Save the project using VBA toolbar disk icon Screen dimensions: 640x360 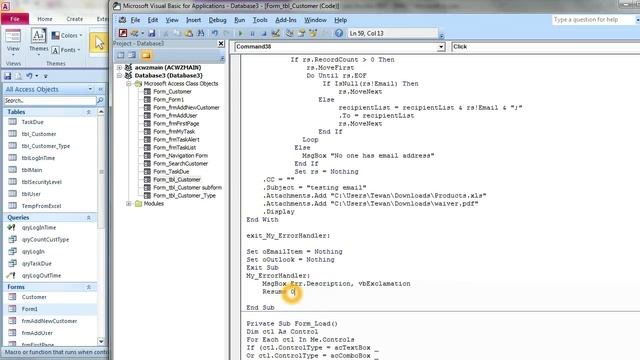pyautogui.click(x=151, y=33)
